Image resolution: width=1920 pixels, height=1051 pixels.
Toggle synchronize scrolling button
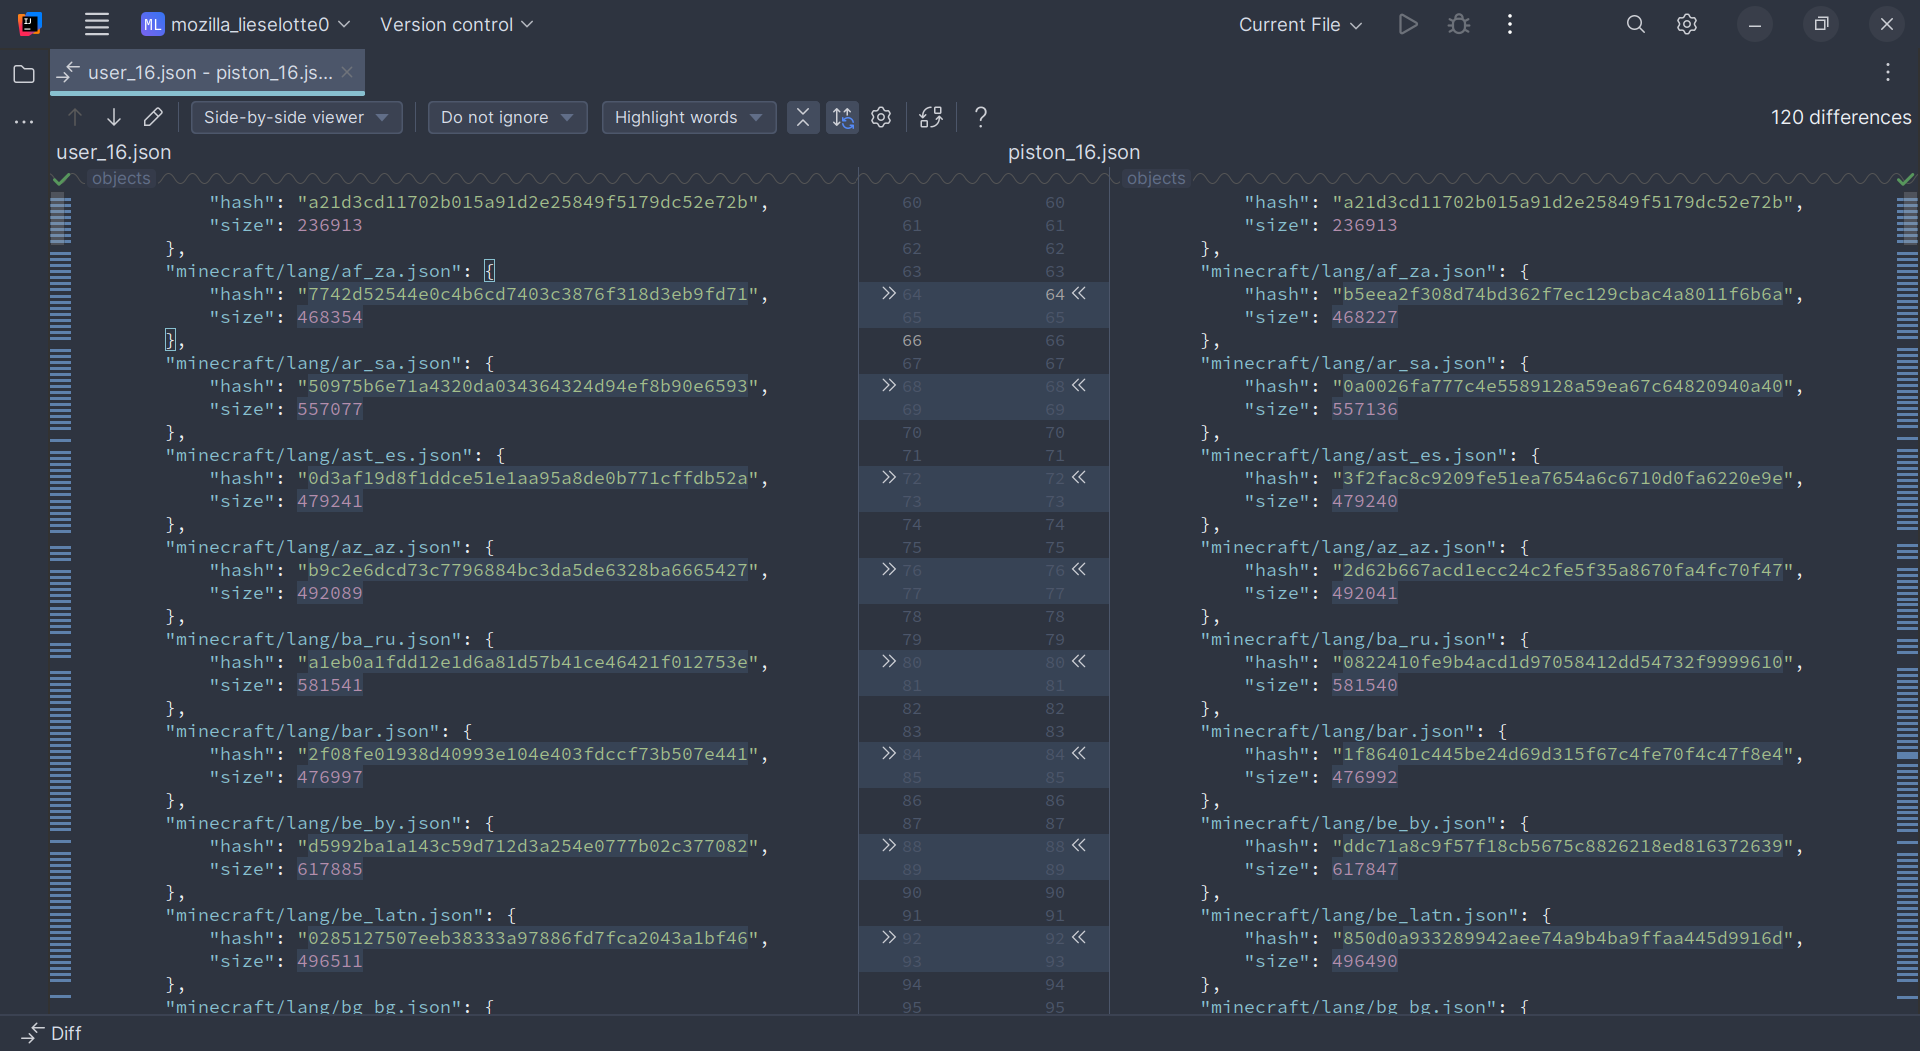842,117
